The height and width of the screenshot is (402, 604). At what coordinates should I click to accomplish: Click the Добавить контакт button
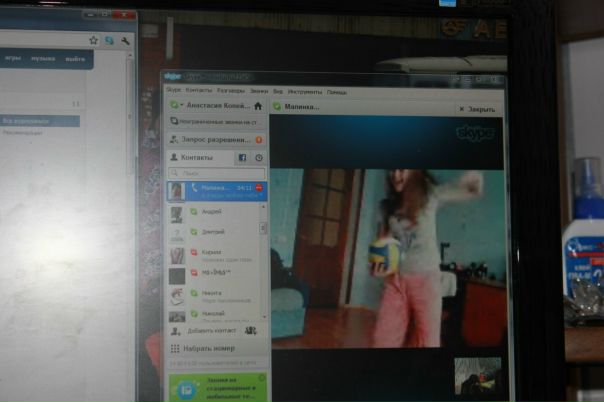point(208,330)
